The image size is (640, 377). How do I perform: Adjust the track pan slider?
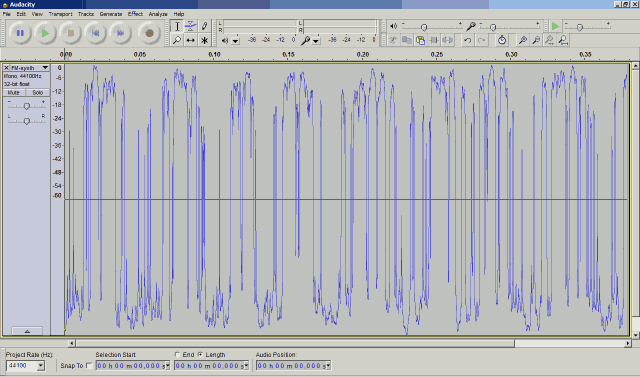tap(27, 121)
